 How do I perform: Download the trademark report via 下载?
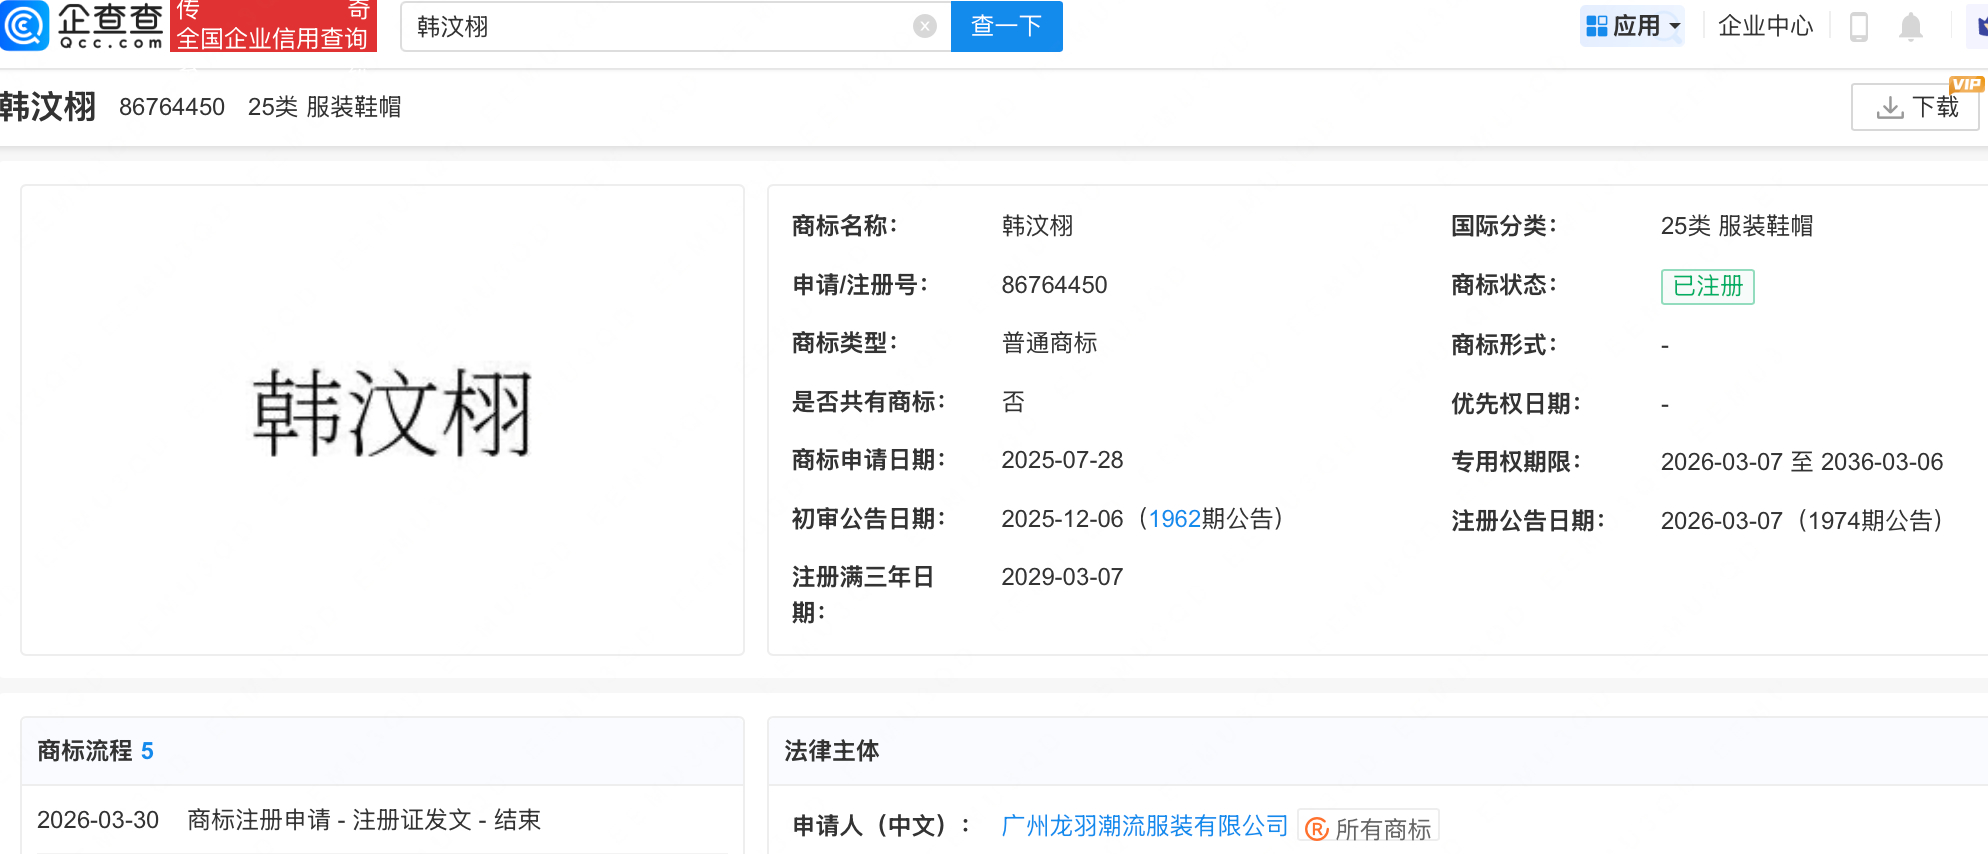1915,107
